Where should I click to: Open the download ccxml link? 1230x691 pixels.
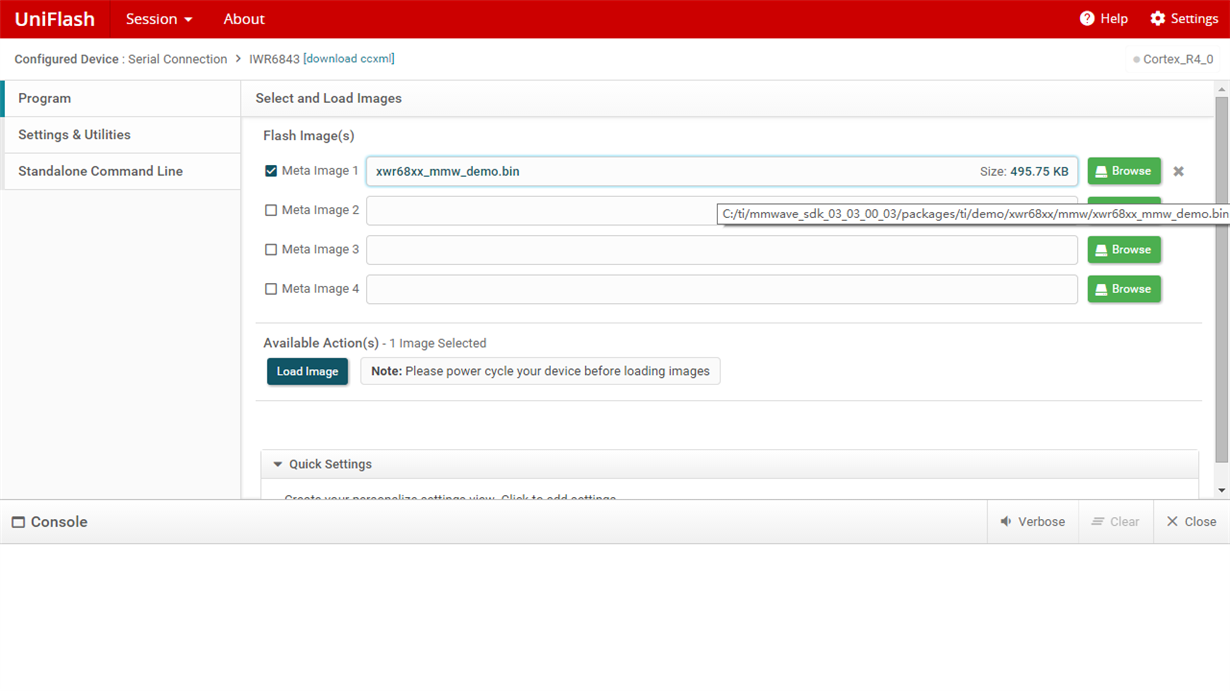coord(349,58)
